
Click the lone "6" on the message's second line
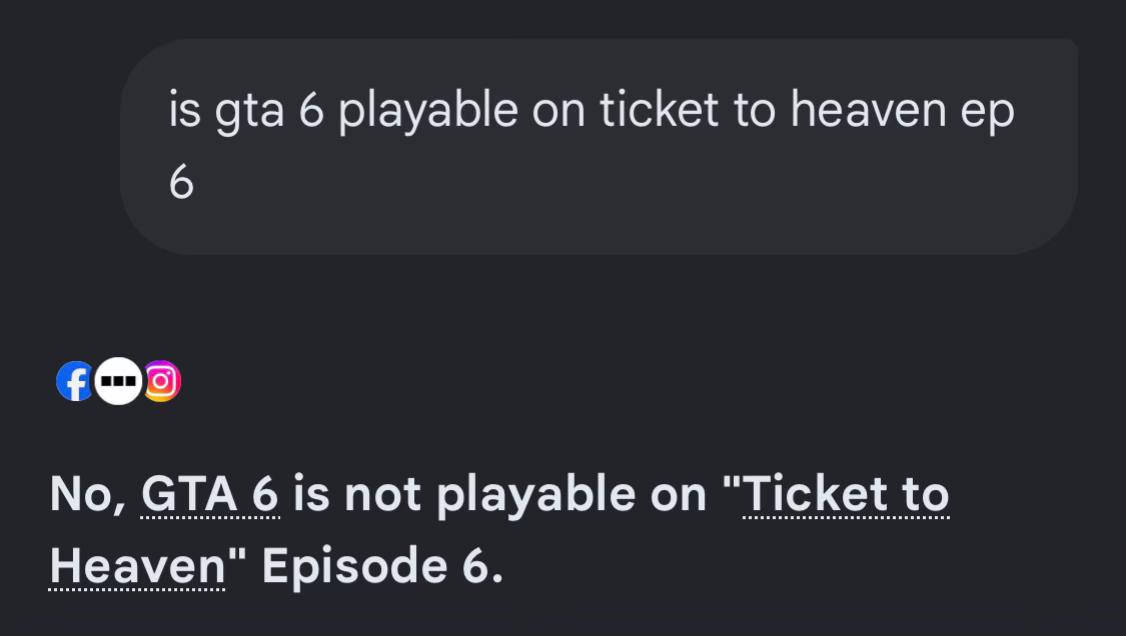[x=181, y=182]
